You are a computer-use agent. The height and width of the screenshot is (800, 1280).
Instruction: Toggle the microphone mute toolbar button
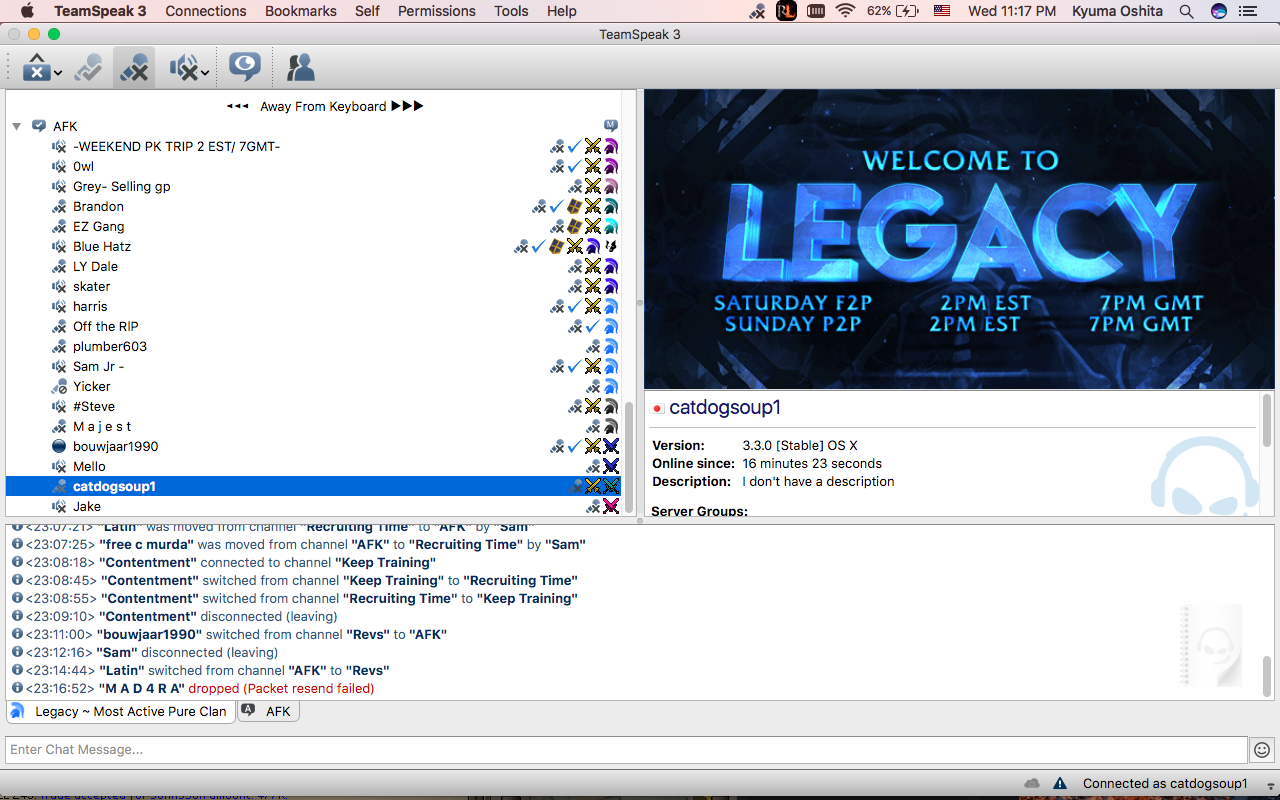134,68
